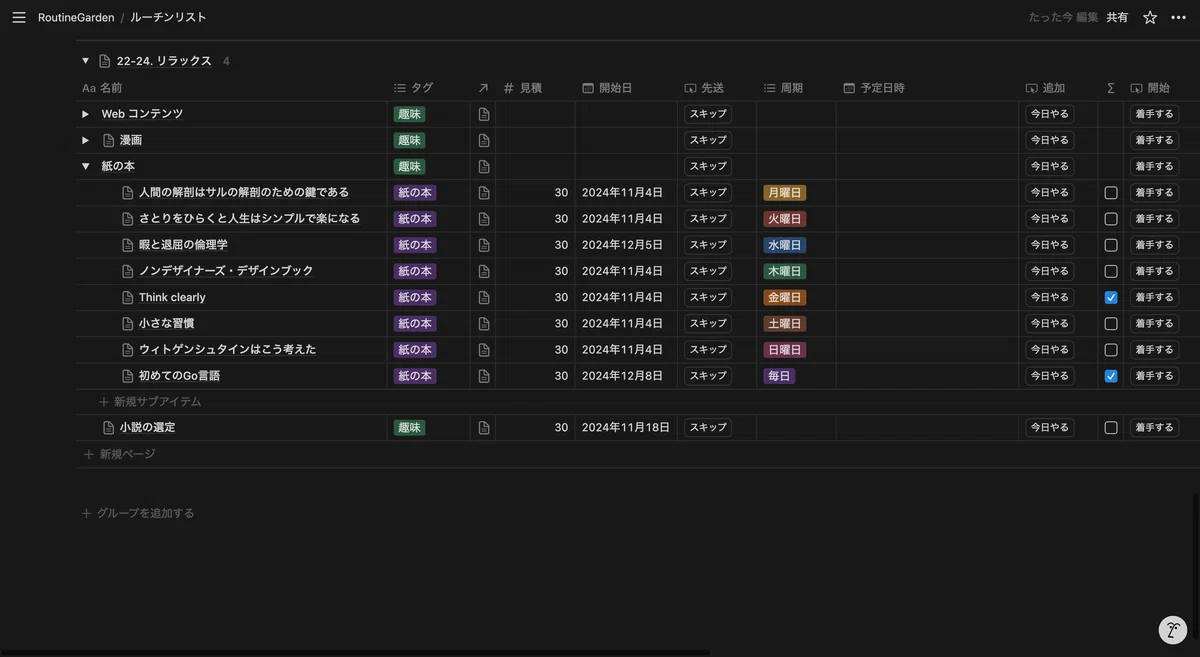Click 今日やる in Think clearly row
Screen dimensions: 1200x657
[x=1050, y=297]
